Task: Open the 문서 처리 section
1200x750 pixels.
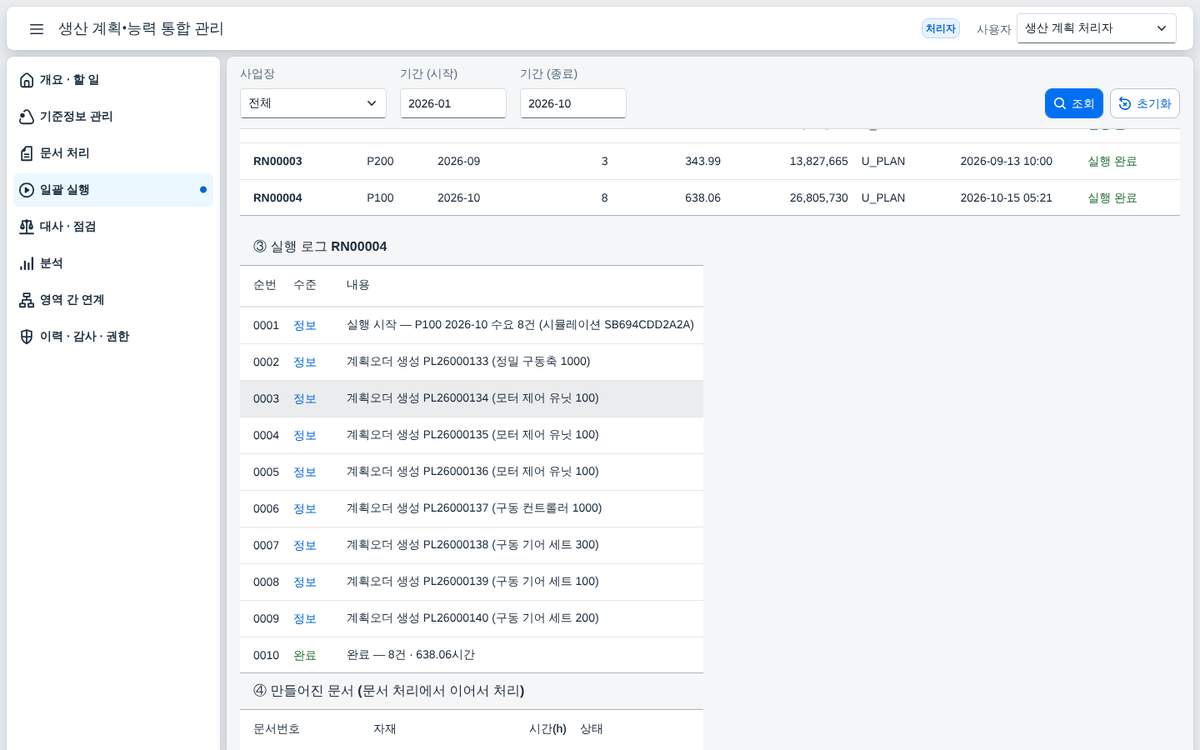Action: (x=113, y=153)
